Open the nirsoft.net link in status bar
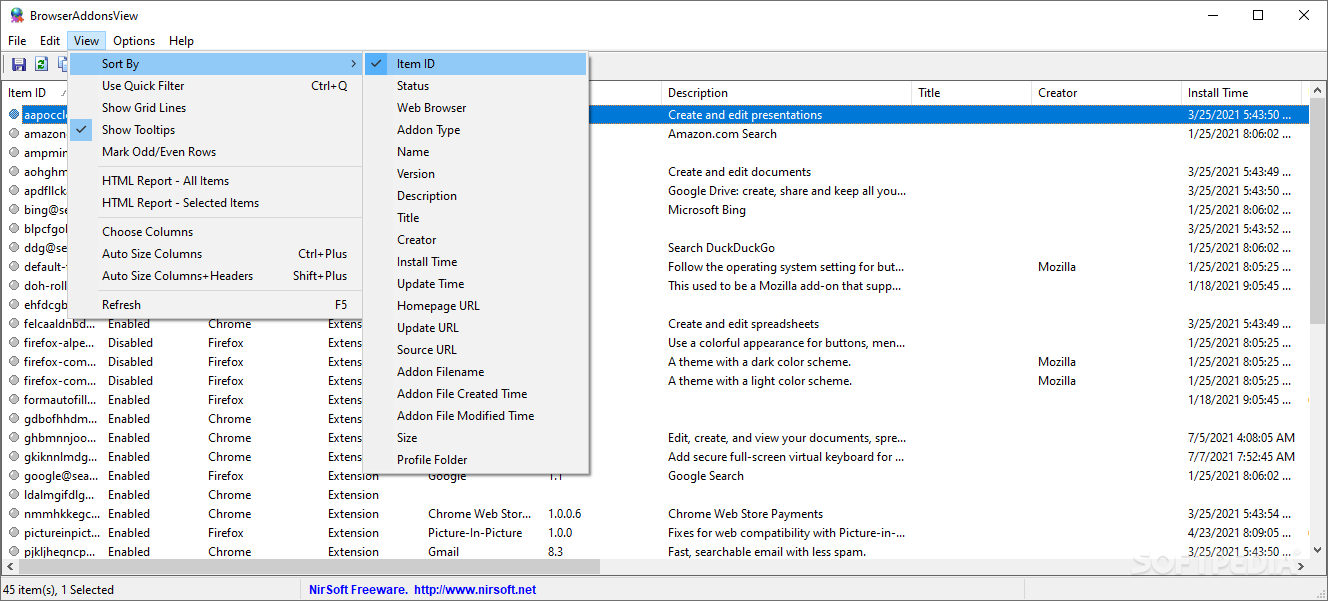The width and height of the screenshot is (1328, 601). pyautogui.click(x=475, y=590)
